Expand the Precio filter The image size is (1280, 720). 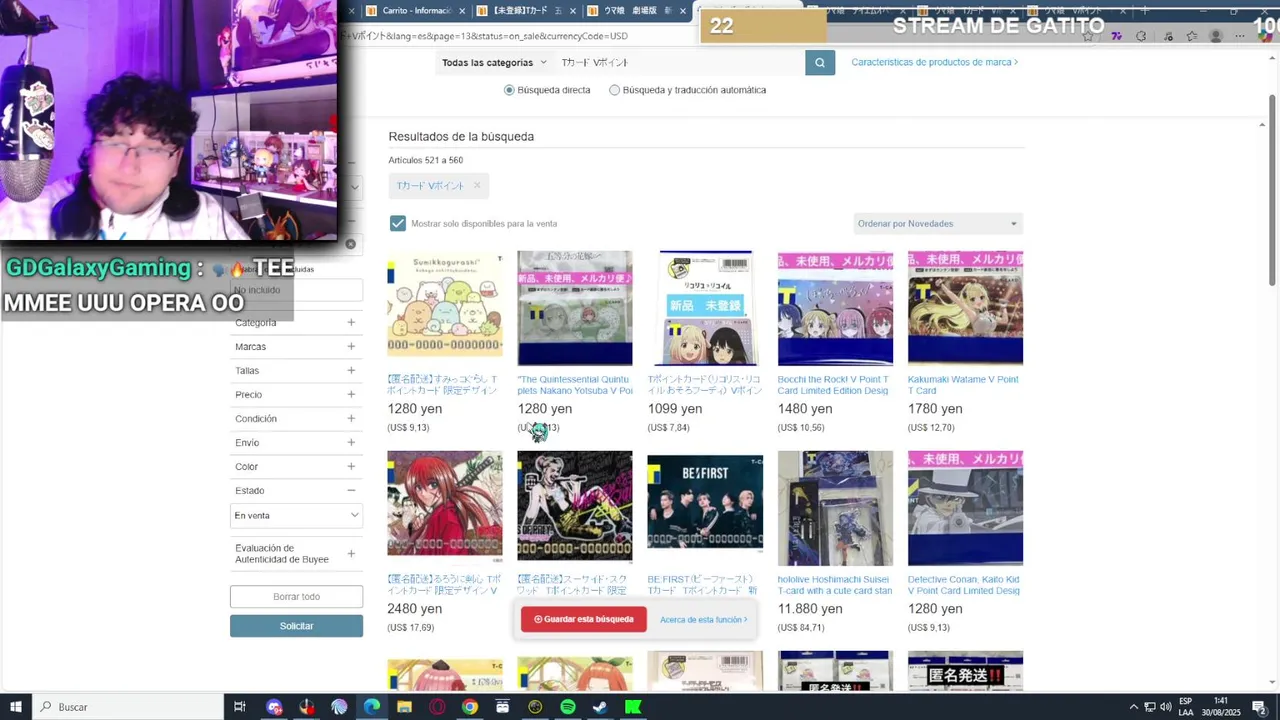[x=351, y=394]
